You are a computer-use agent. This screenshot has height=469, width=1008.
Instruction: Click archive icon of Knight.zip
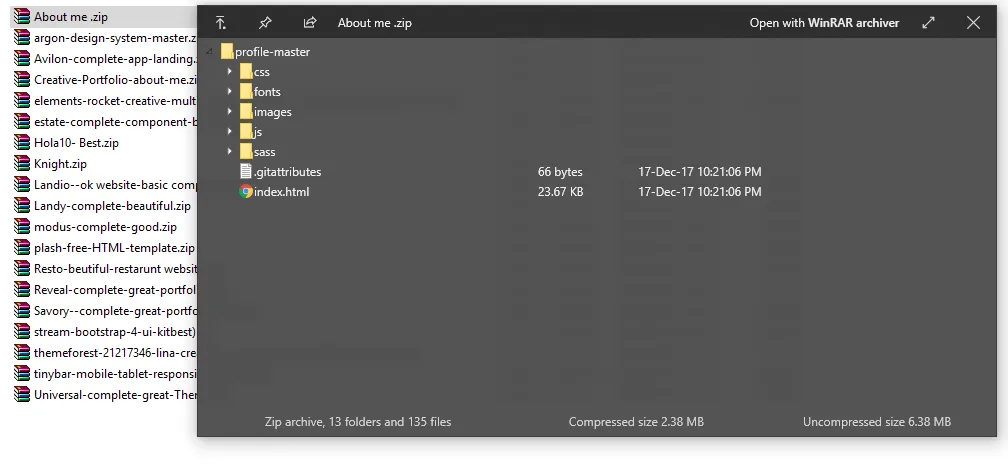[x=22, y=163]
